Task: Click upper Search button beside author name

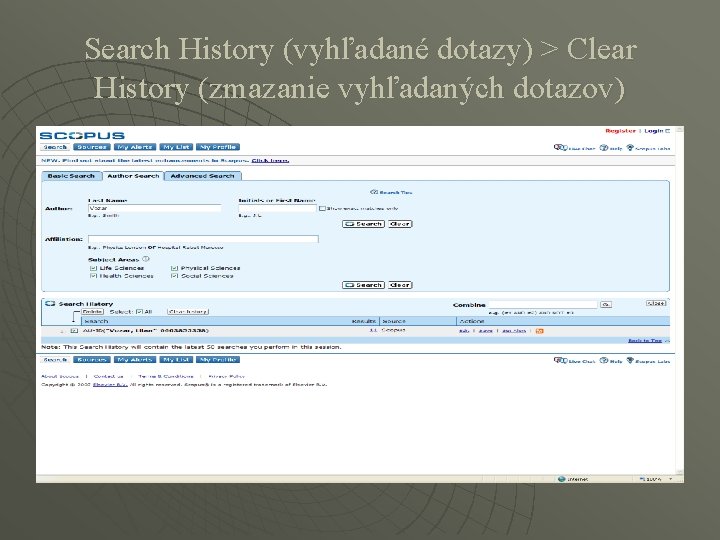Action: (363, 224)
